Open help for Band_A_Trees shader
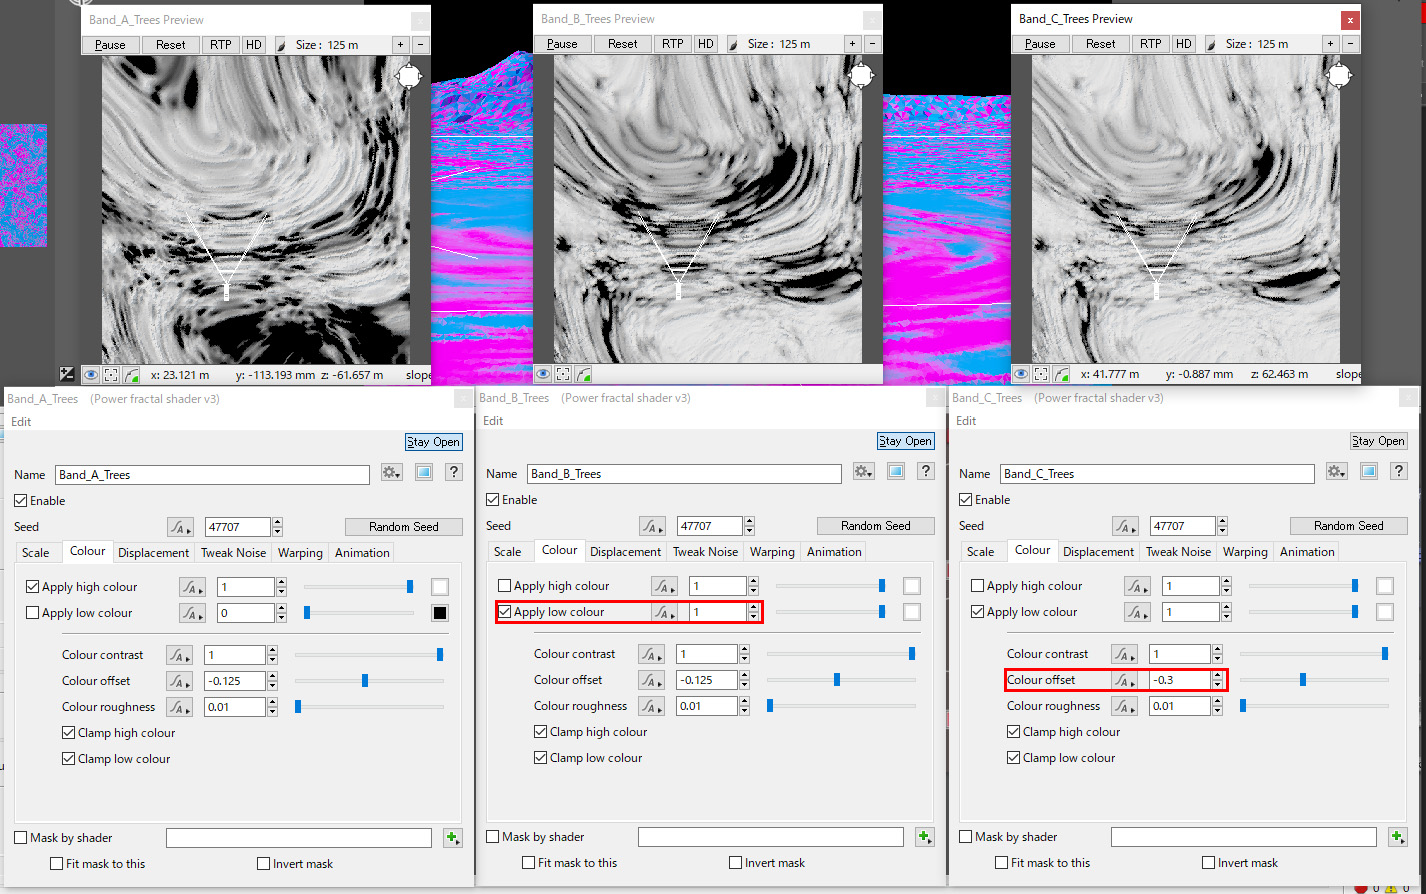 click(454, 473)
